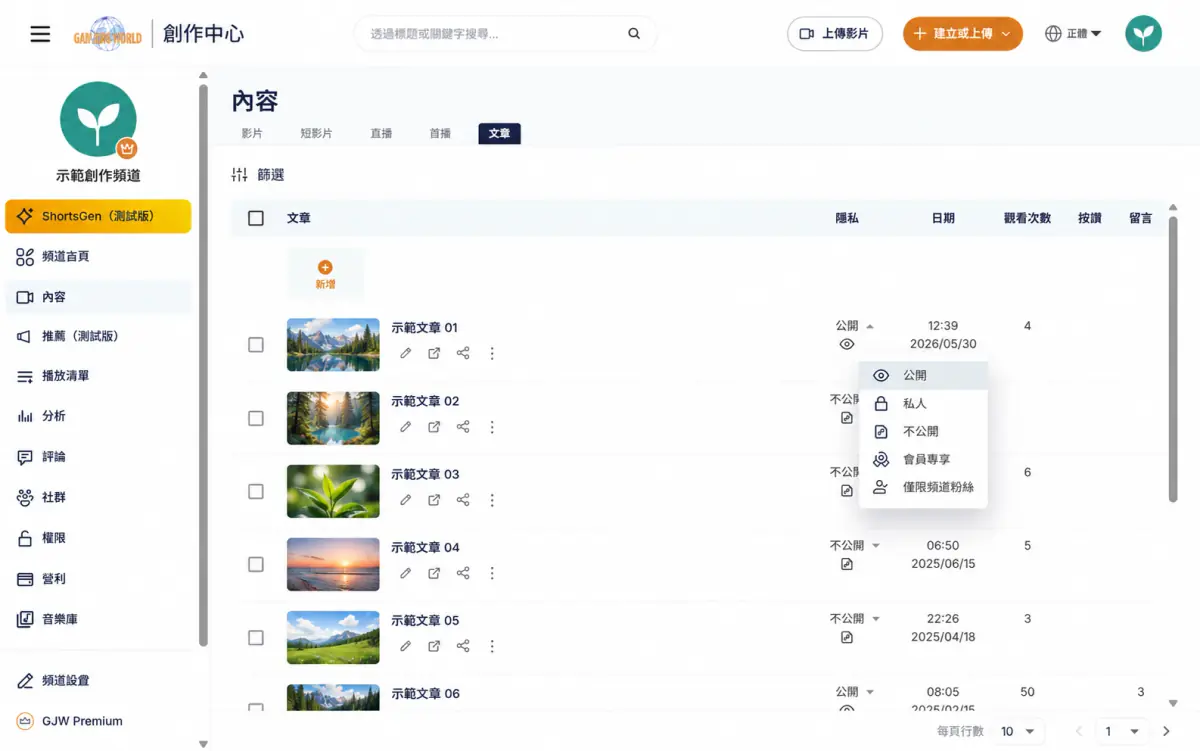Check the box for 示範文章 01

[x=256, y=345]
